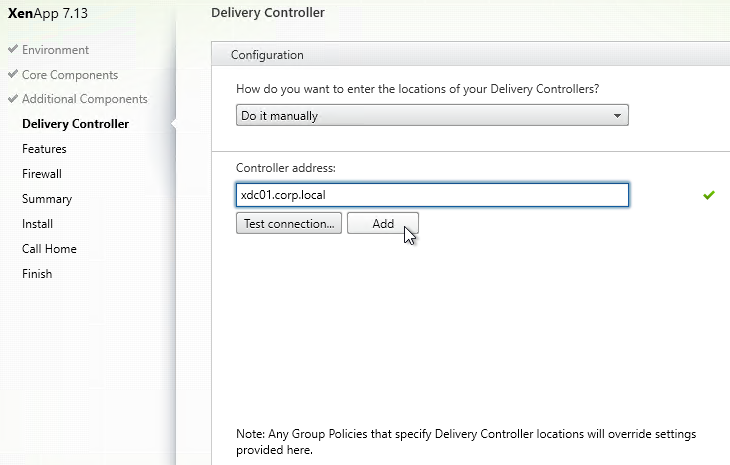Select the Finish step in sidebar
This screenshot has height=465, width=730.
(x=37, y=274)
